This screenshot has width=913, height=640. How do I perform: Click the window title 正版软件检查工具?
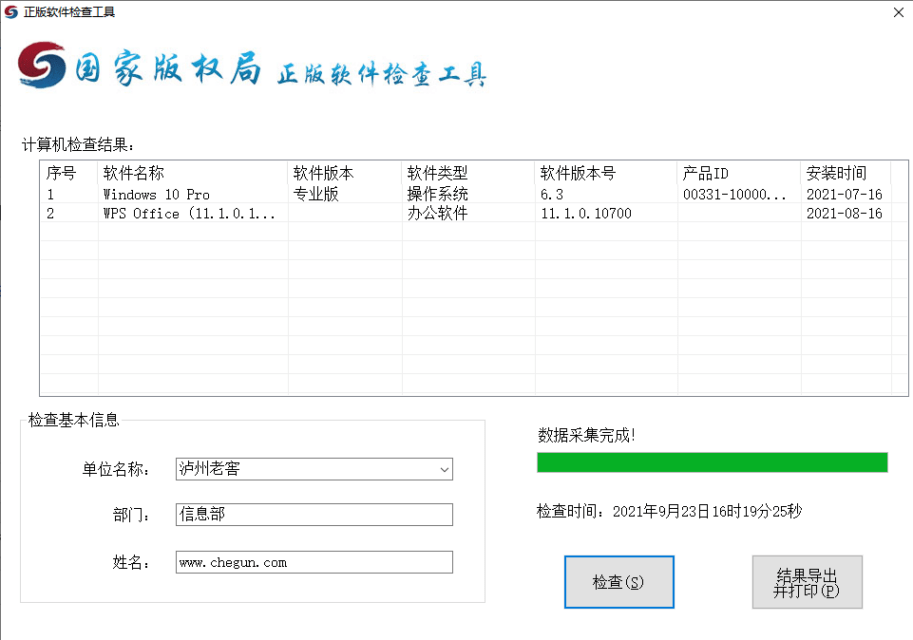tap(69, 12)
